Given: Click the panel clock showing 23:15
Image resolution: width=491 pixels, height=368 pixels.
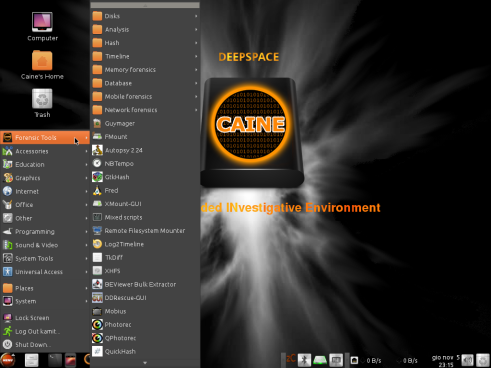Looking at the screenshot, I should 445,361.
